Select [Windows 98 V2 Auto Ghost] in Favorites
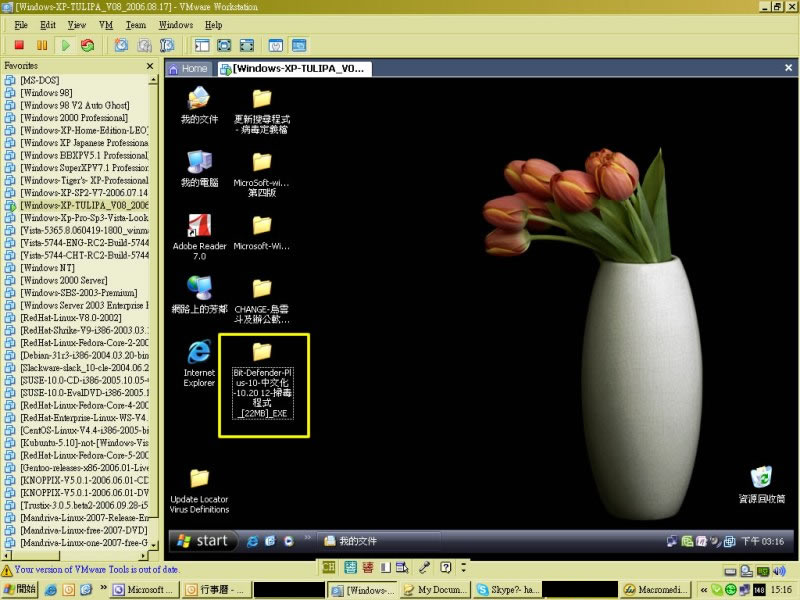The image size is (800, 600). tap(74, 105)
